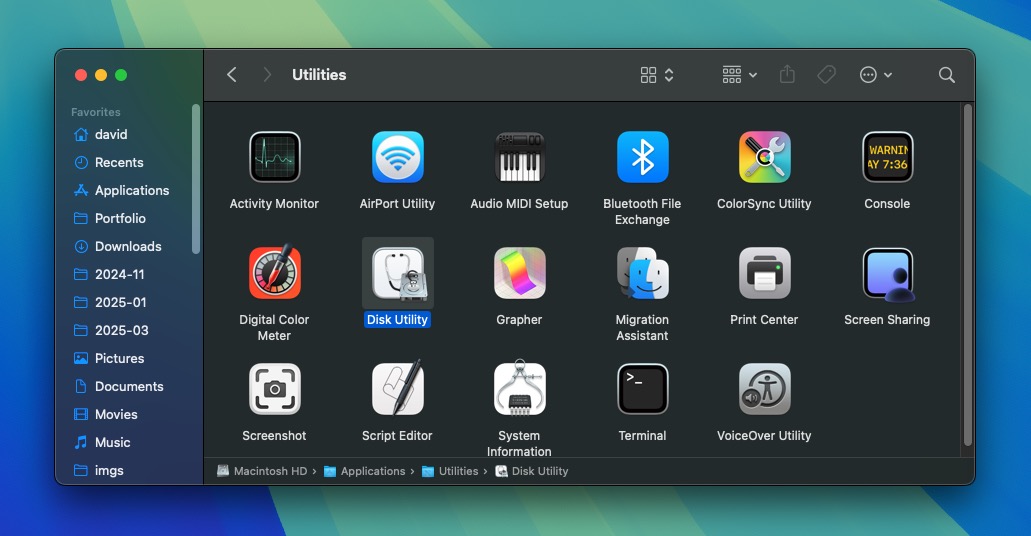This screenshot has width=1031, height=536.
Task: Pick the VoiceOver Utility icon
Action: [x=764, y=389]
